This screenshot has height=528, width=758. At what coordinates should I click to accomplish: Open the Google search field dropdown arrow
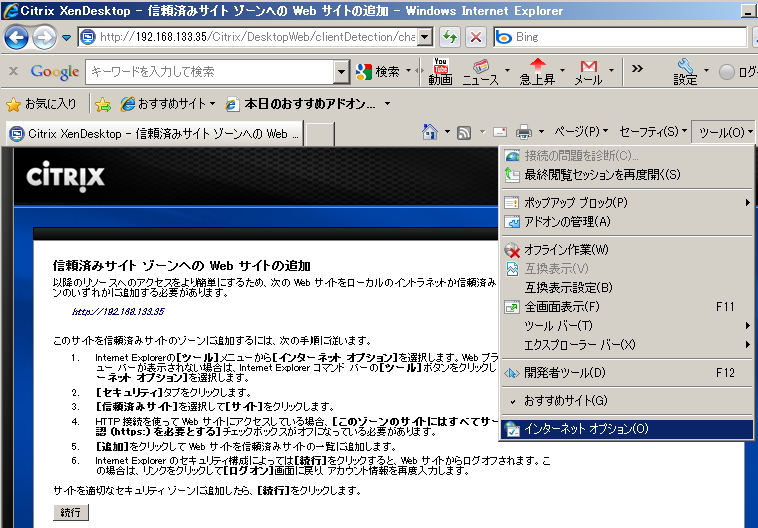click(x=341, y=72)
